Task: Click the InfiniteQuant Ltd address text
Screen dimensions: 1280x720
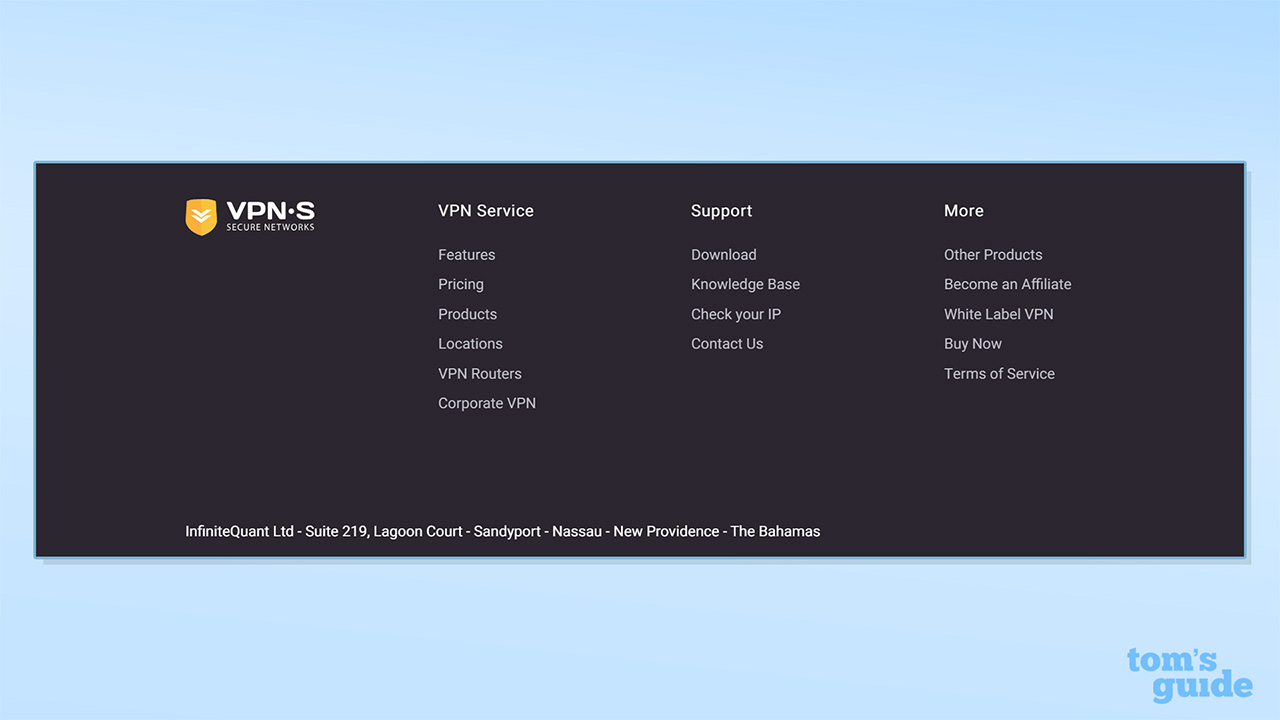Action: coord(502,532)
